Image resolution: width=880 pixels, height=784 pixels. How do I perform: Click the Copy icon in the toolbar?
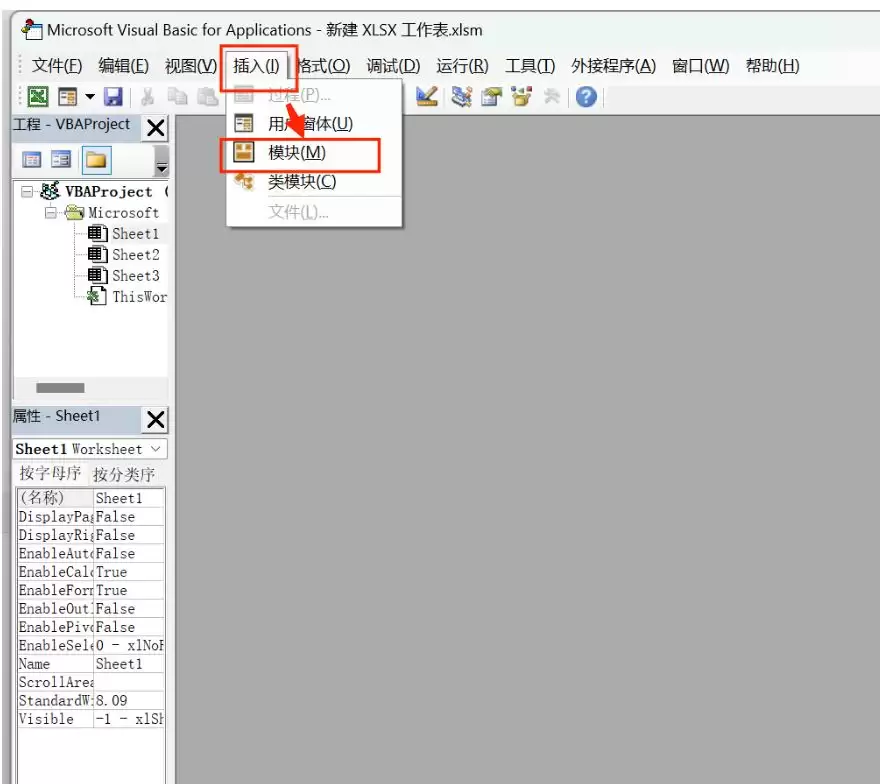178,97
